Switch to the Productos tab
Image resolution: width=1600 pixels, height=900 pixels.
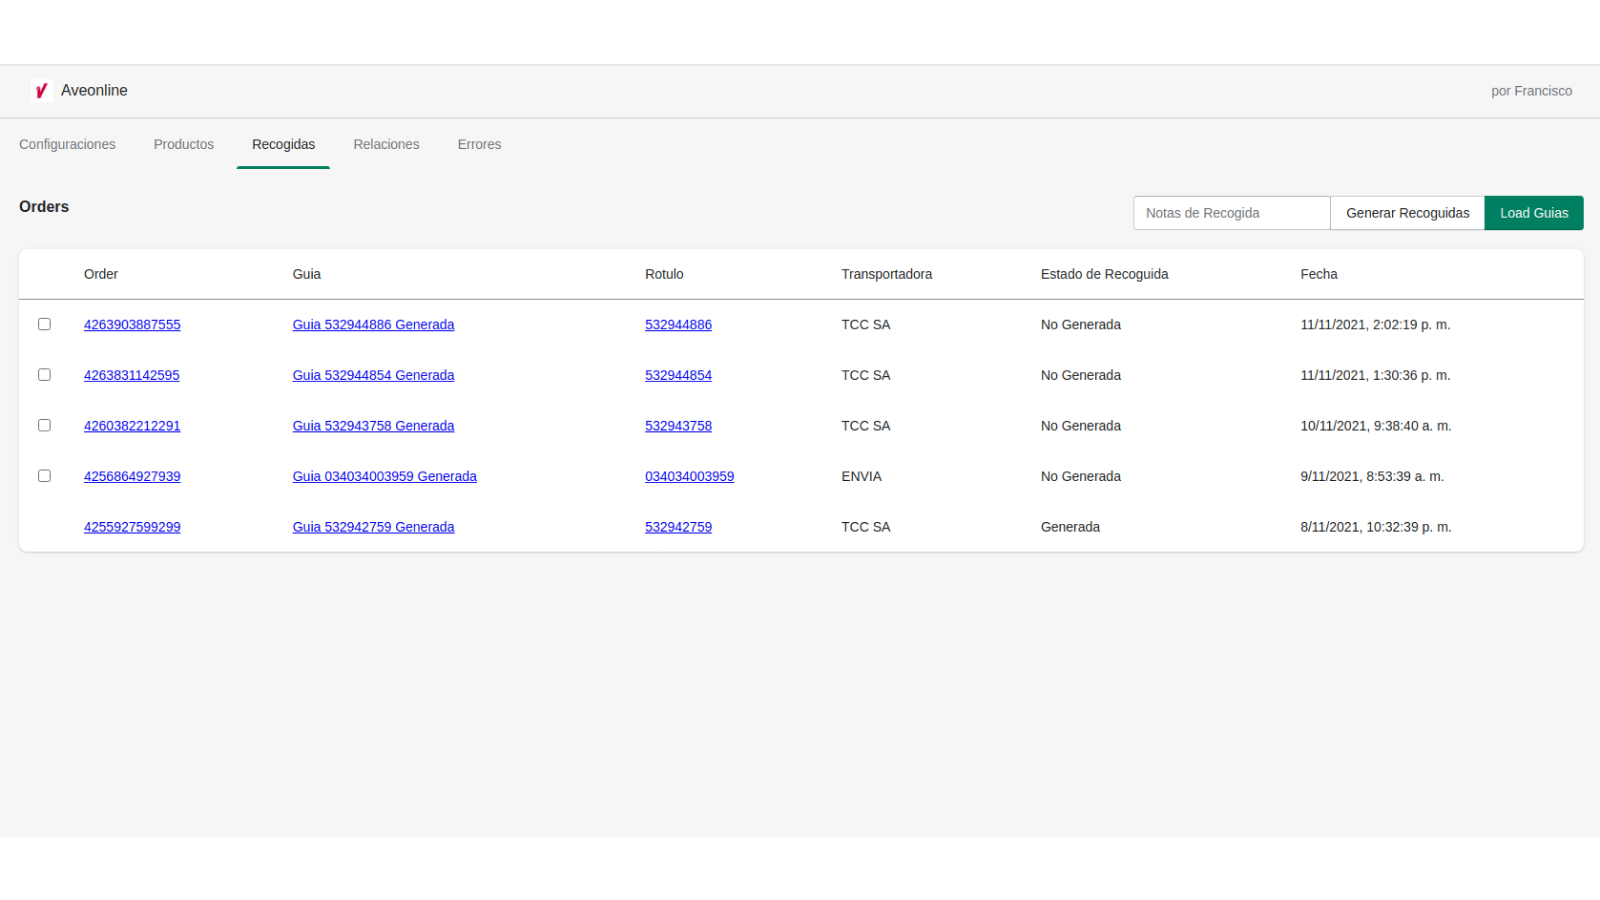[x=184, y=144]
